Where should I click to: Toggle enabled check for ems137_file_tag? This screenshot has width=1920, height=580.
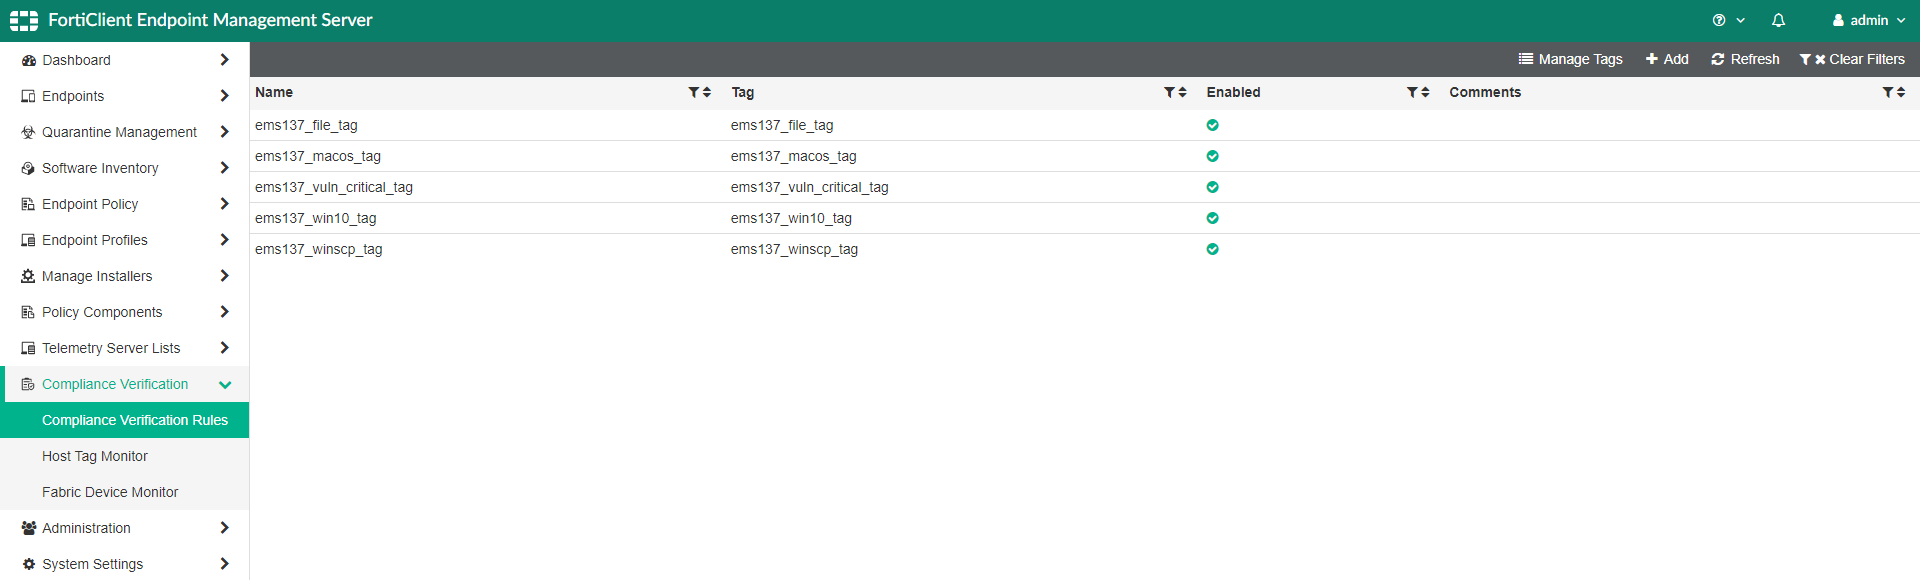[1212, 125]
